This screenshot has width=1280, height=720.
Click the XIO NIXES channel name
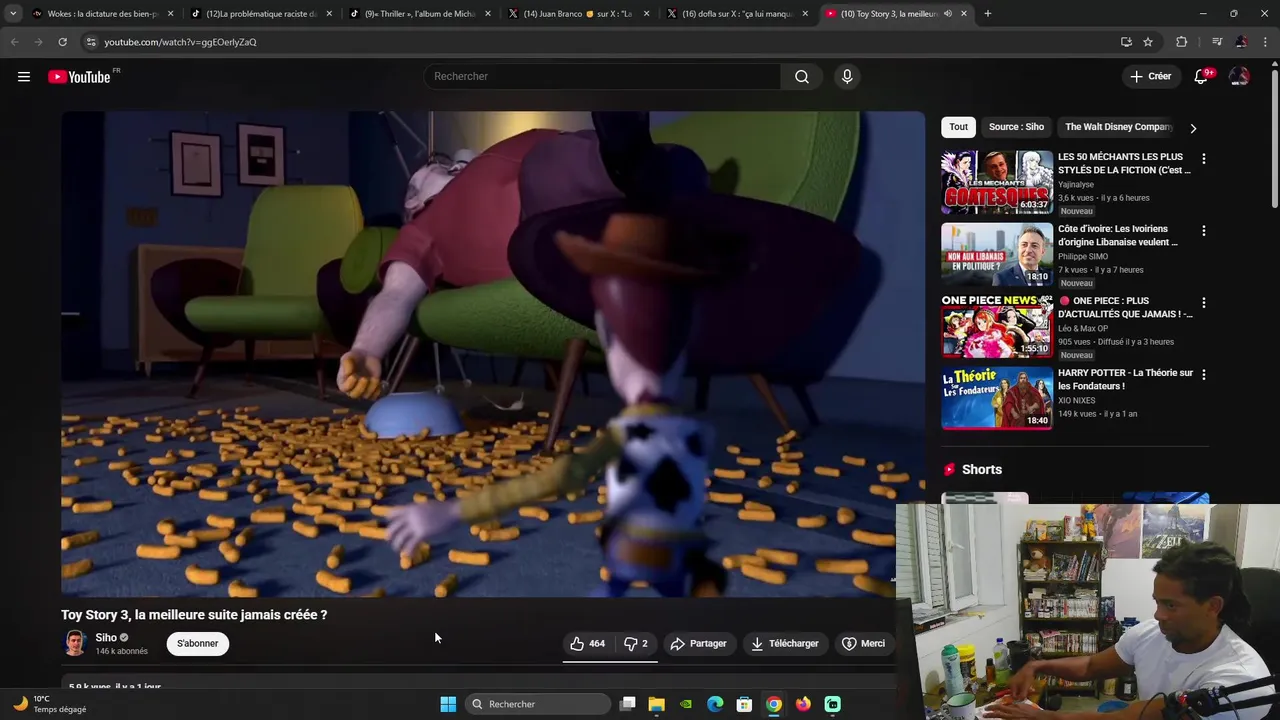[1077, 401]
